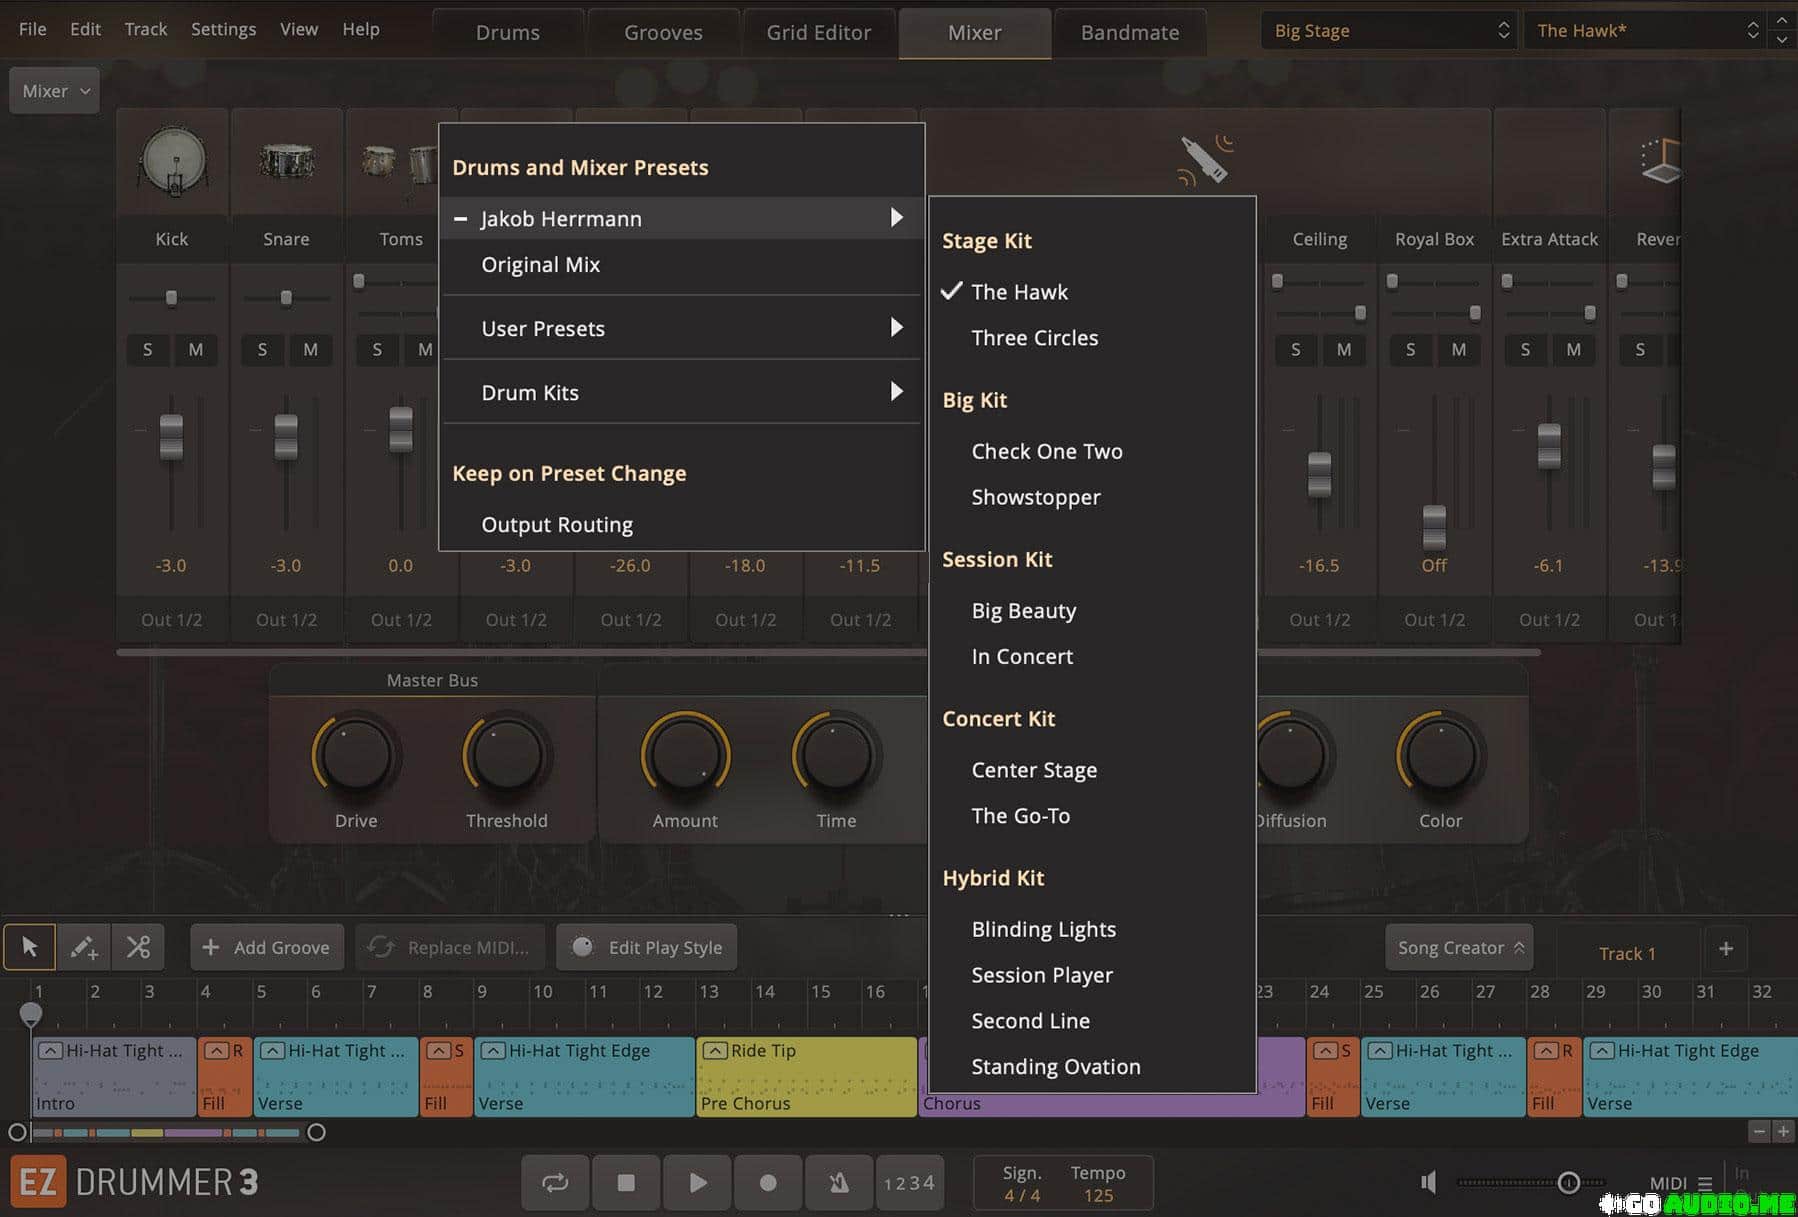Click the Pre Chorus Ride Tip block
This screenshot has width=1798, height=1217.
coord(806,1077)
